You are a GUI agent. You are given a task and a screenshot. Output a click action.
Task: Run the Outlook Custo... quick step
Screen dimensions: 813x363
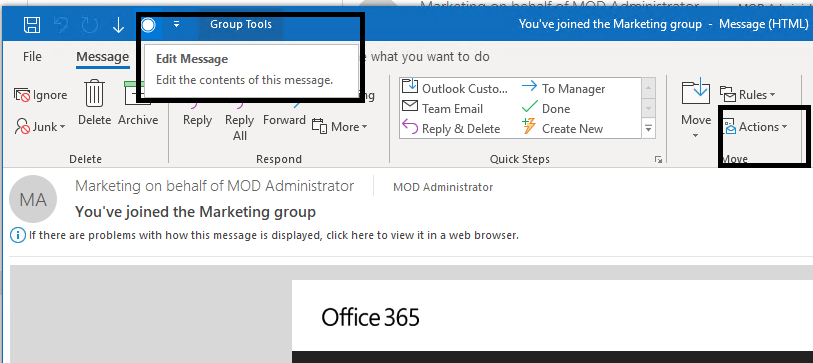point(455,89)
